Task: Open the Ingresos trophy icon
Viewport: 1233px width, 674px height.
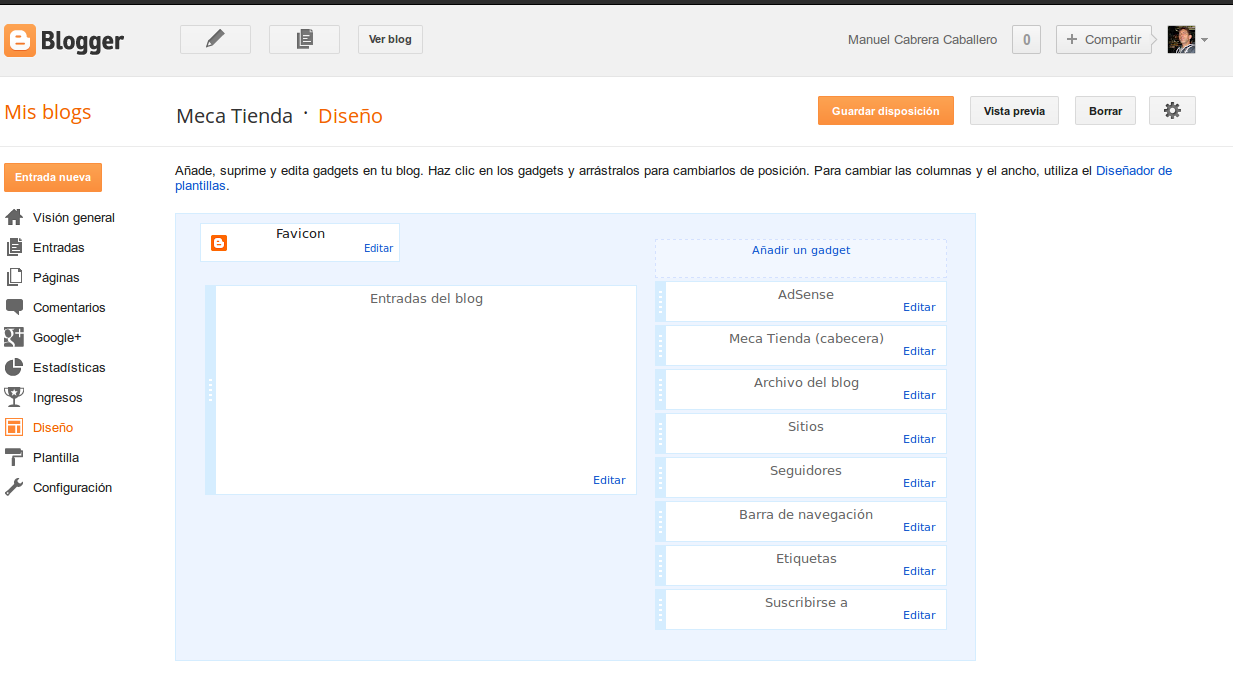Action: 14,397
